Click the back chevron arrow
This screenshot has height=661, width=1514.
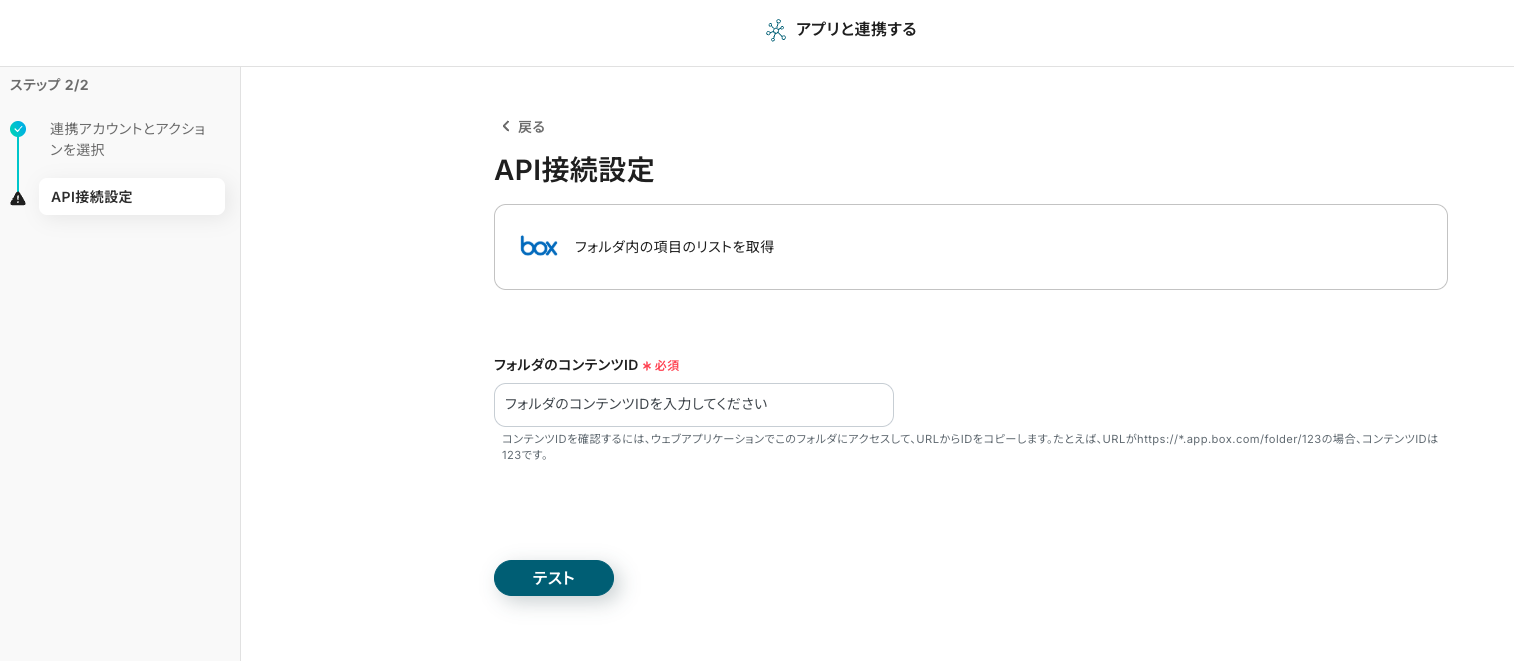[x=505, y=126]
